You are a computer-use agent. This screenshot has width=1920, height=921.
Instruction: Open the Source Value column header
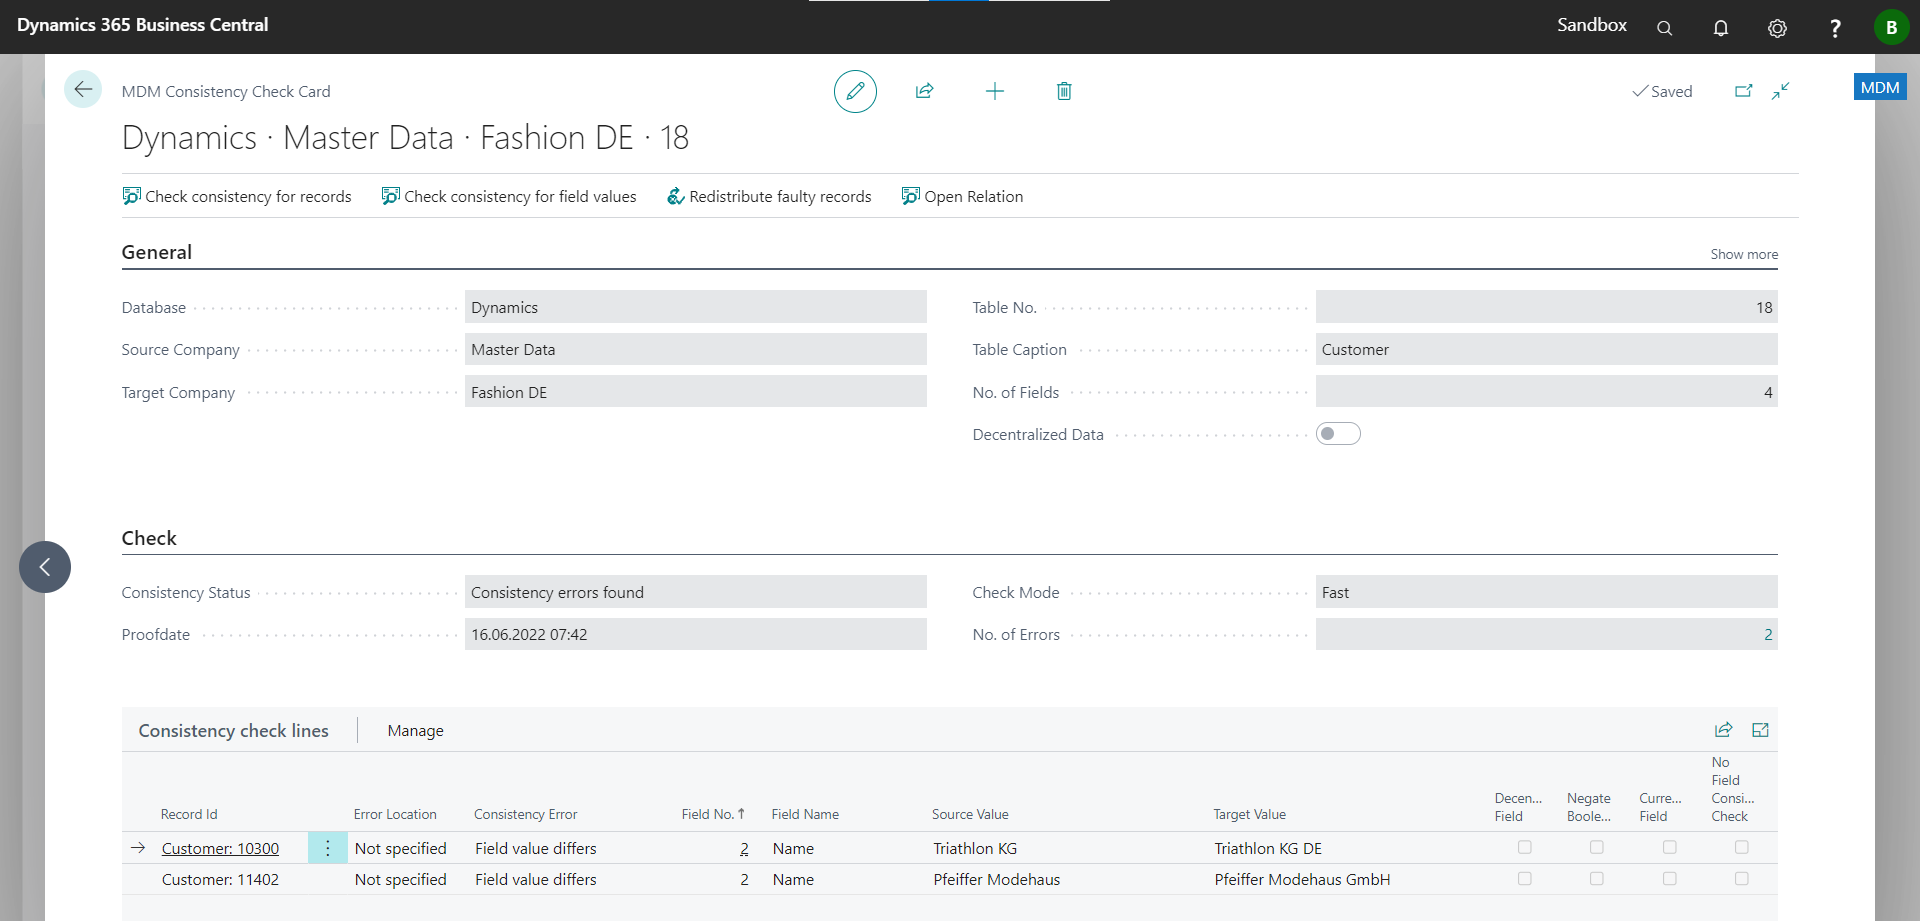coord(970,814)
